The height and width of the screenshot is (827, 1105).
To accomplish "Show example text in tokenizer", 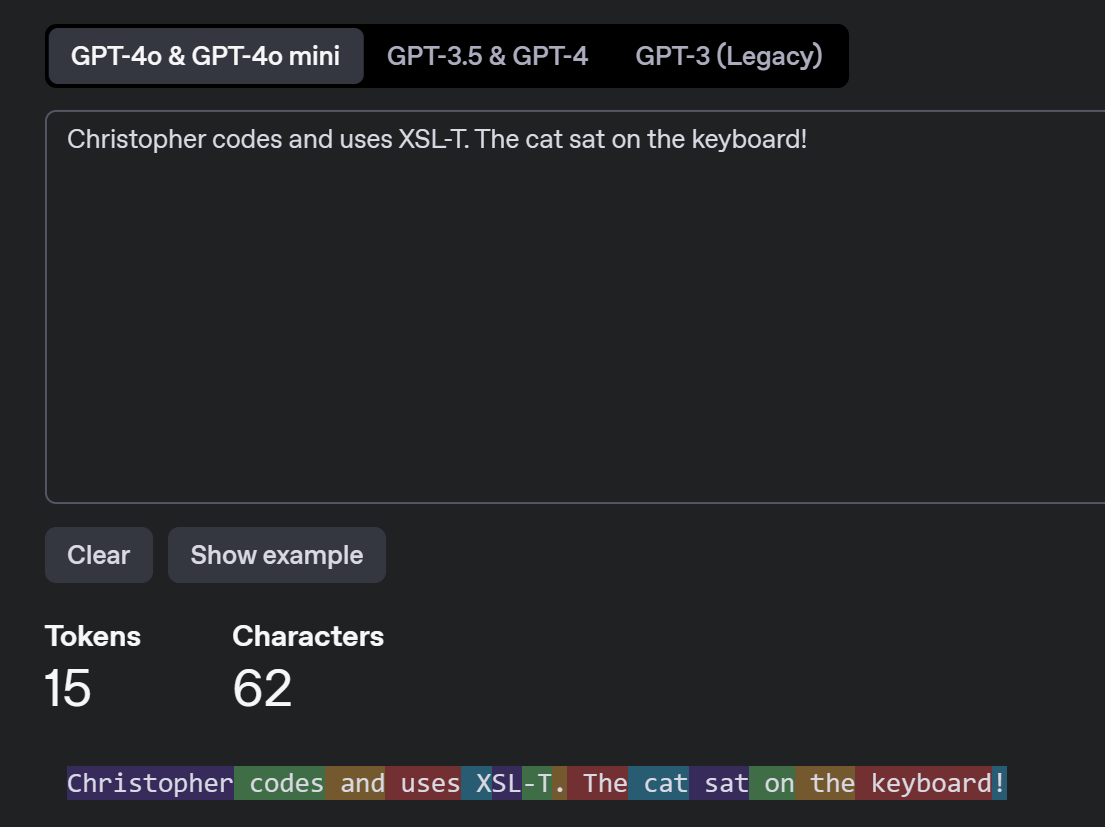I will pyautogui.click(x=276, y=555).
